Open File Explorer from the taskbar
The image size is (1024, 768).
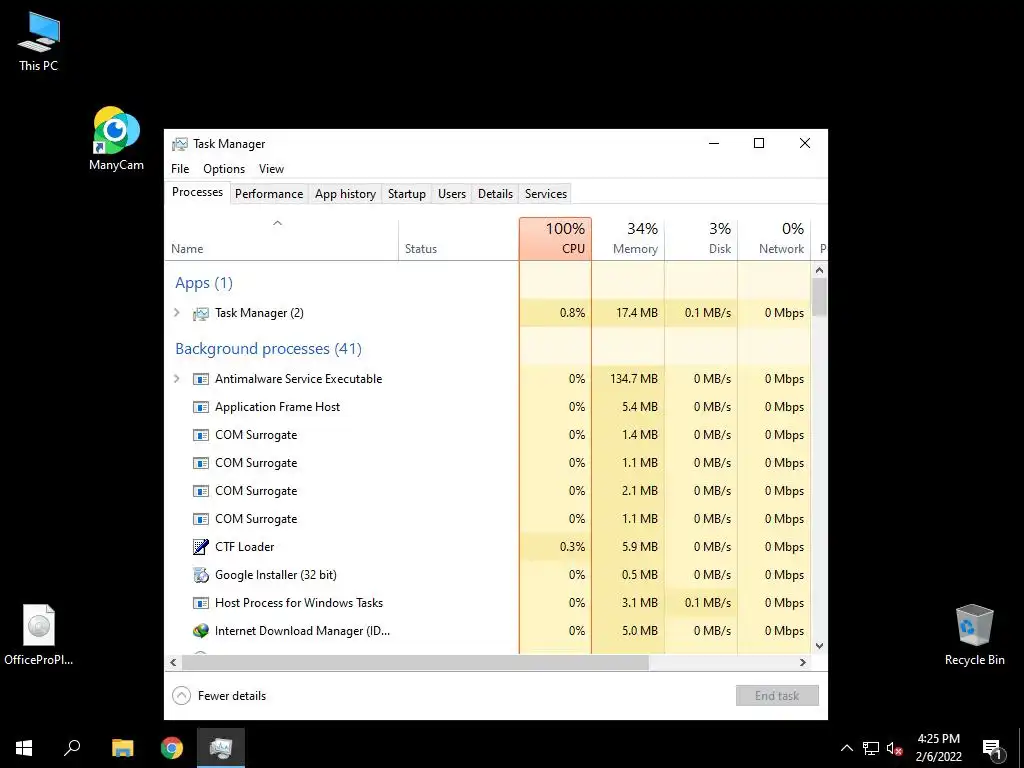click(122, 748)
